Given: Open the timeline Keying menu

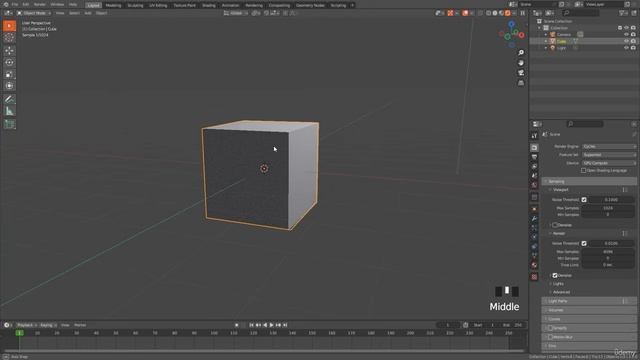Looking at the screenshot, I should (x=47, y=325).
